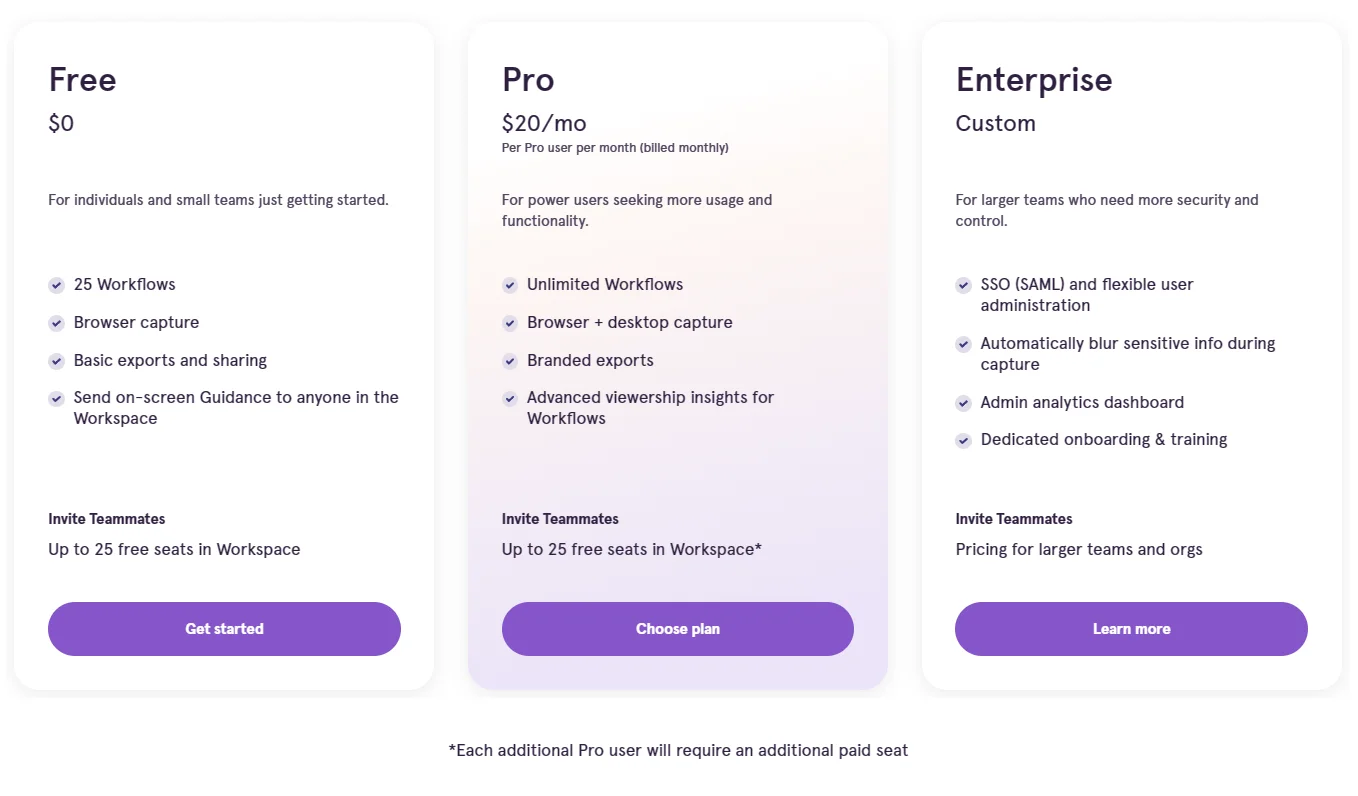
Task: Click the Enterprise plan heading
Action: [1034, 80]
